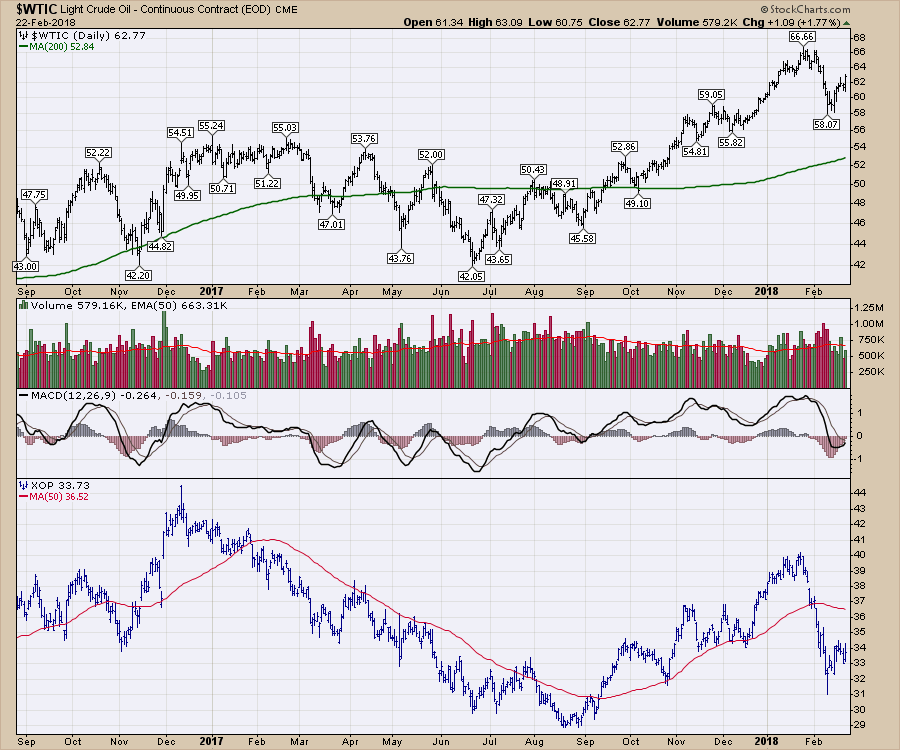Click the 50.43 price annotation
Viewport: 900px width, 750px height.
533,170
